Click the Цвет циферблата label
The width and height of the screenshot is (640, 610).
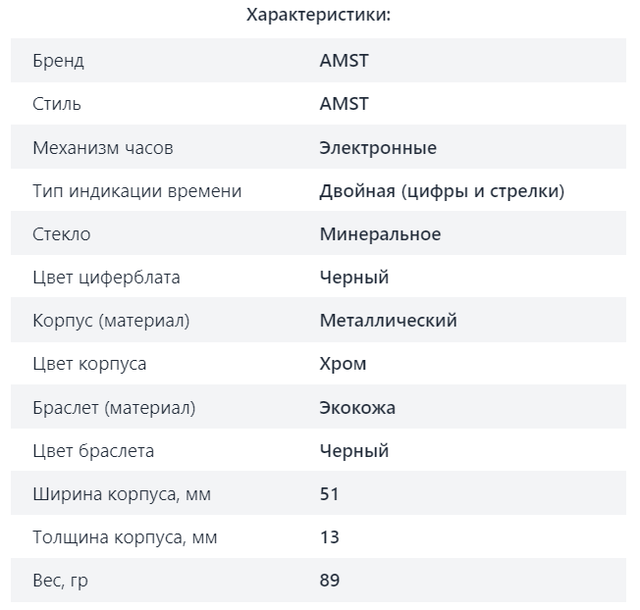106,278
